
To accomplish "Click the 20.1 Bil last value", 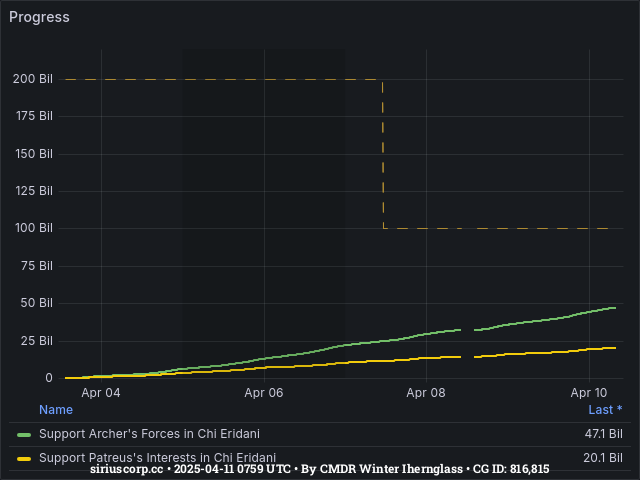I will point(603,458).
